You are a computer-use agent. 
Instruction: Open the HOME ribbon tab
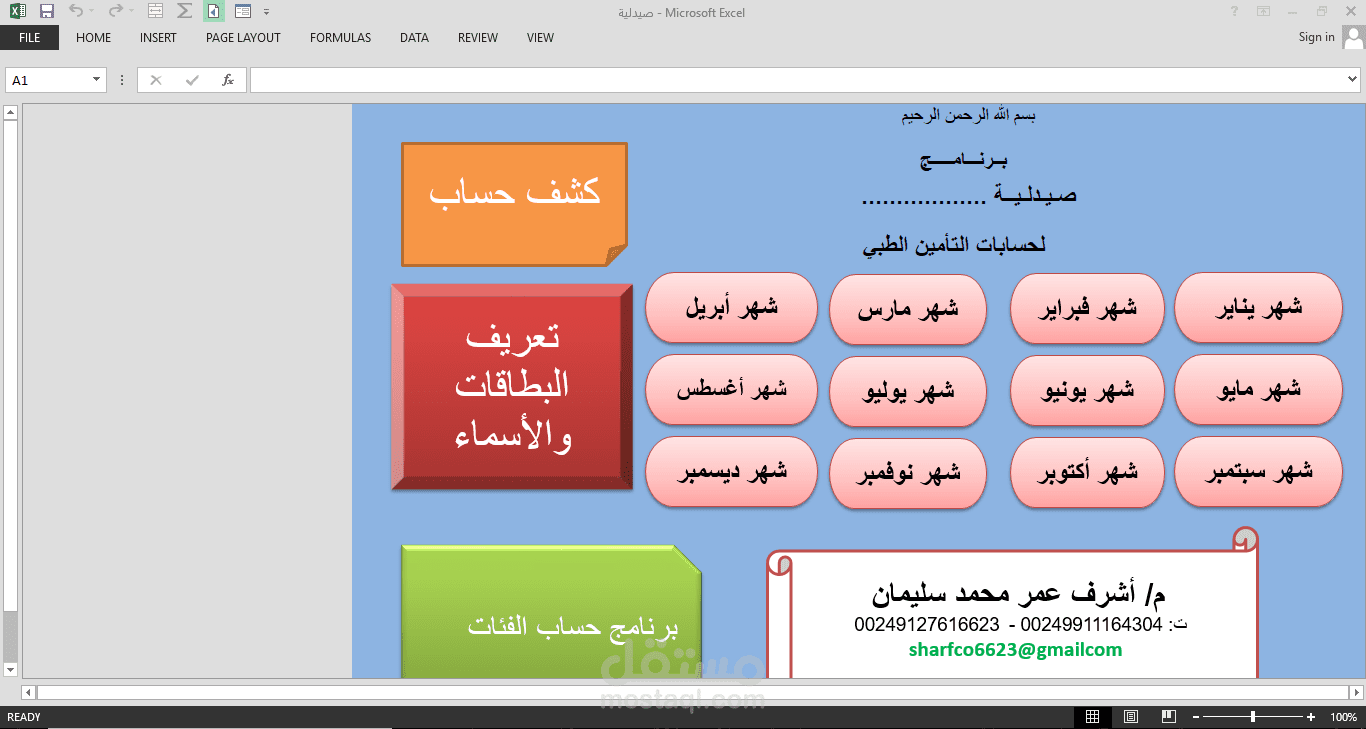point(94,38)
